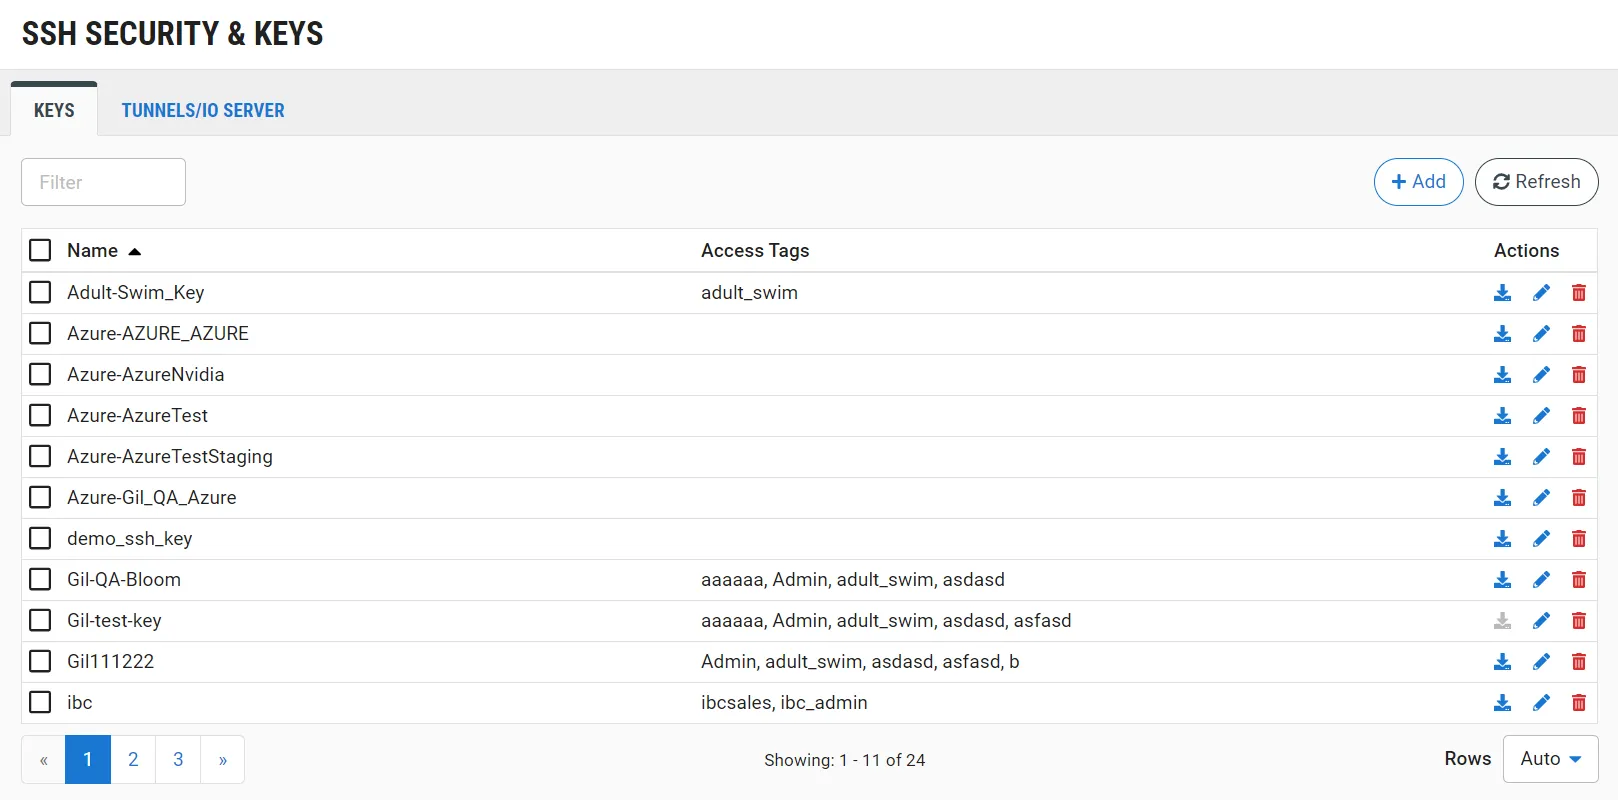Go to page 3
1618x800 pixels.
[x=178, y=760]
